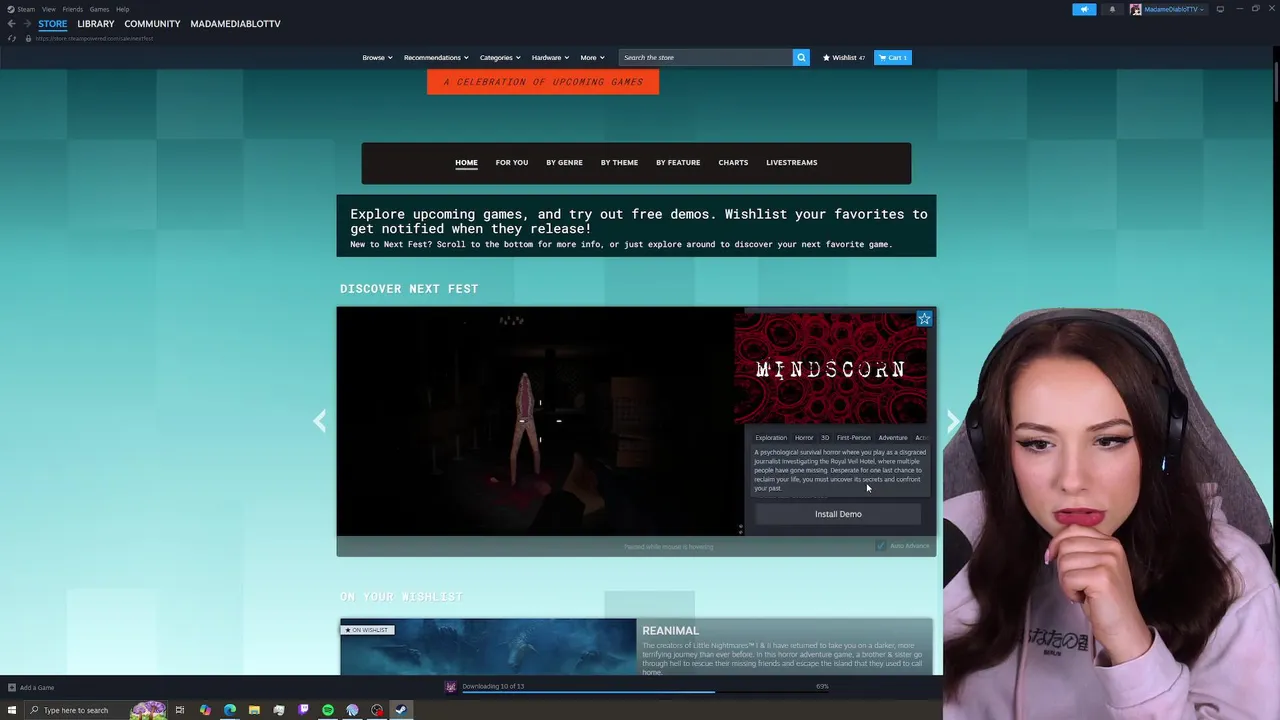Click the store URL address bar
Screen dimensions: 1280x720
tap(95, 38)
